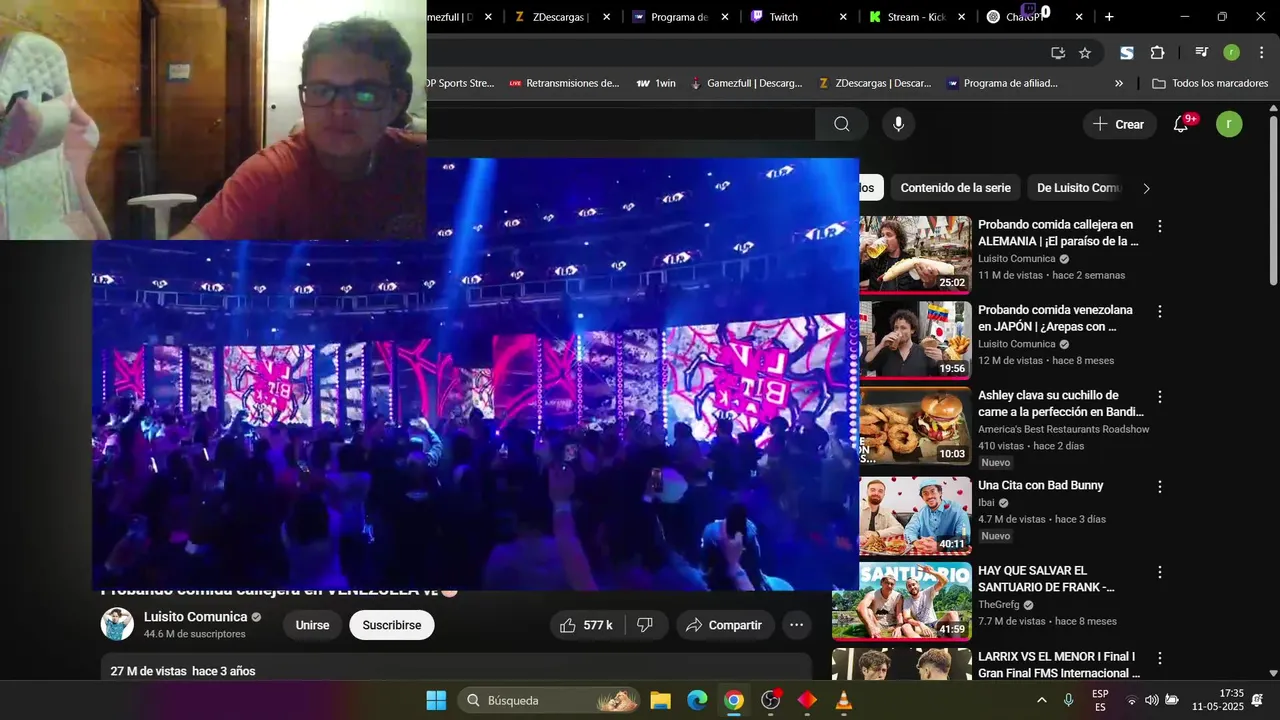Open the Todos los marcadores folder
This screenshot has height=720, width=1280.
1210,84
